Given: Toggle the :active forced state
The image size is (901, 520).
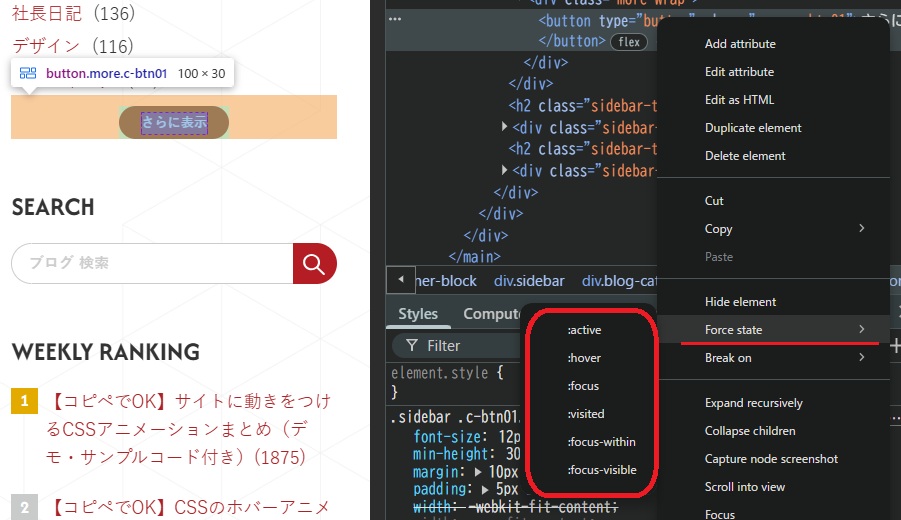Looking at the screenshot, I should point(584,330).
